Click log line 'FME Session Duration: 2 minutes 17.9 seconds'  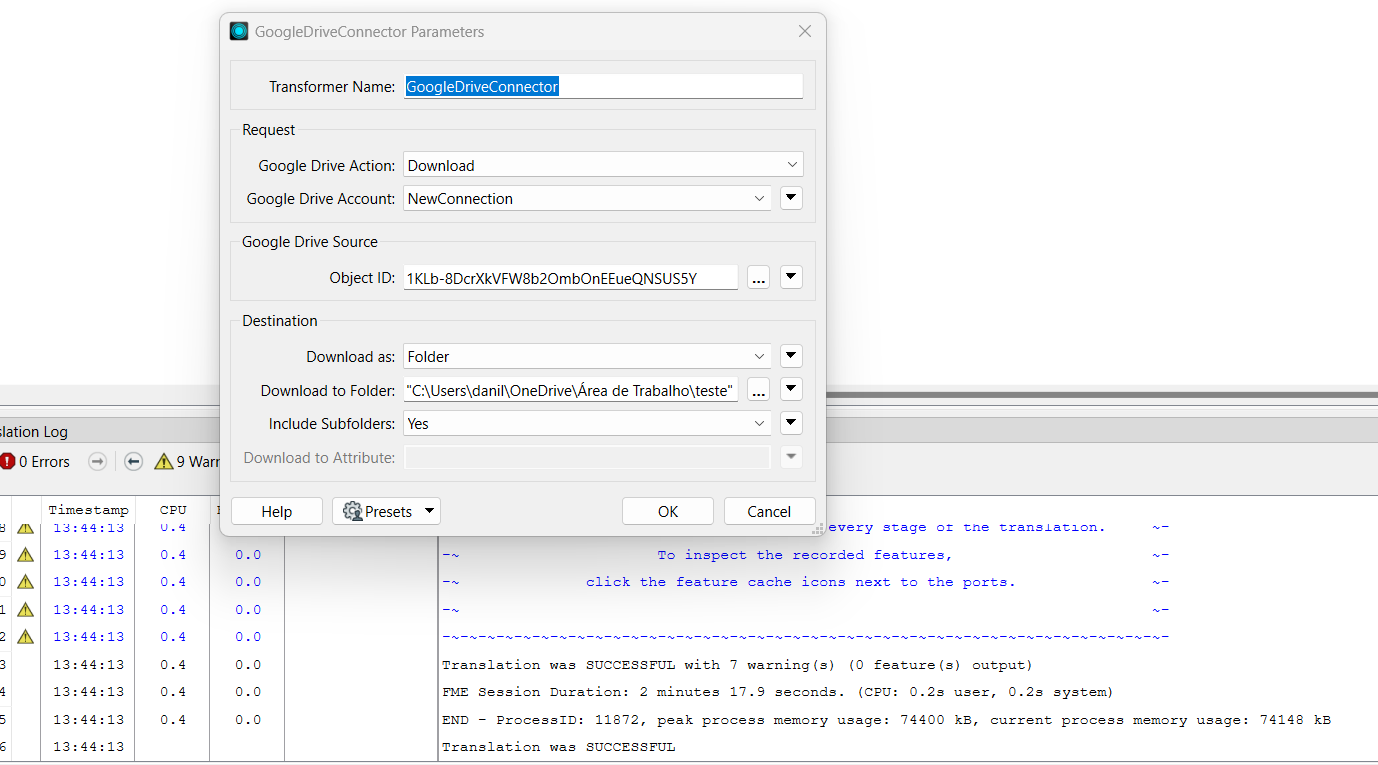click(x=776, y=692)
